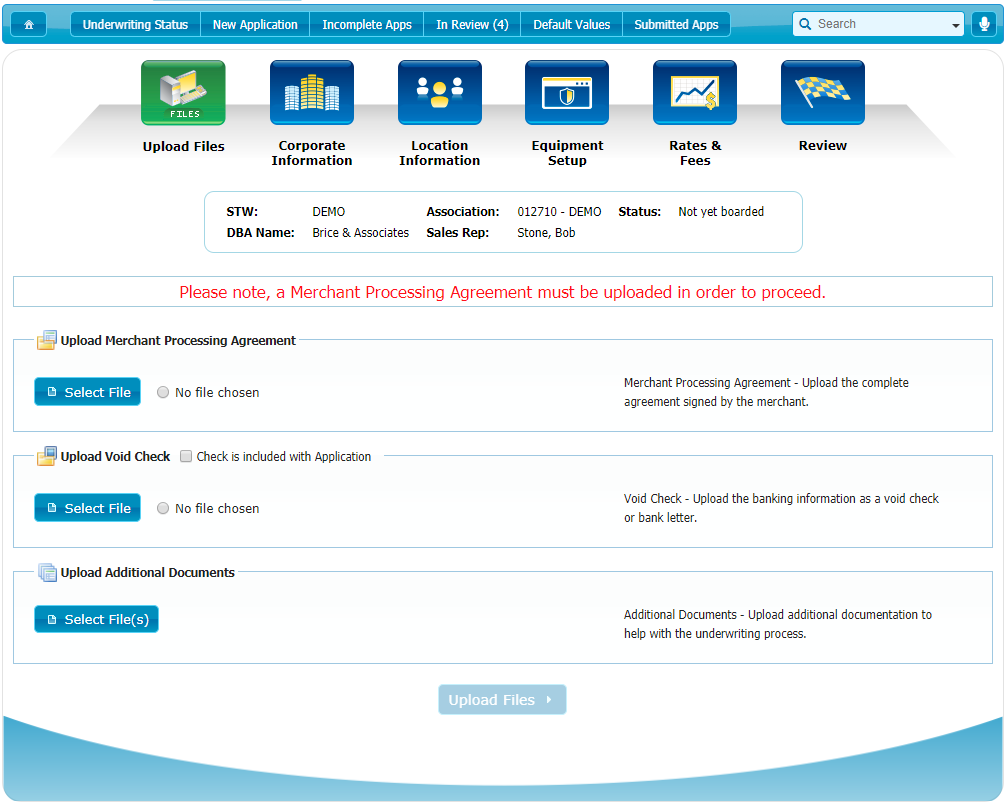1007x805 pixels.
Task: Click Select File for Merchant Processing Agreement
Action: coord(88,393)
